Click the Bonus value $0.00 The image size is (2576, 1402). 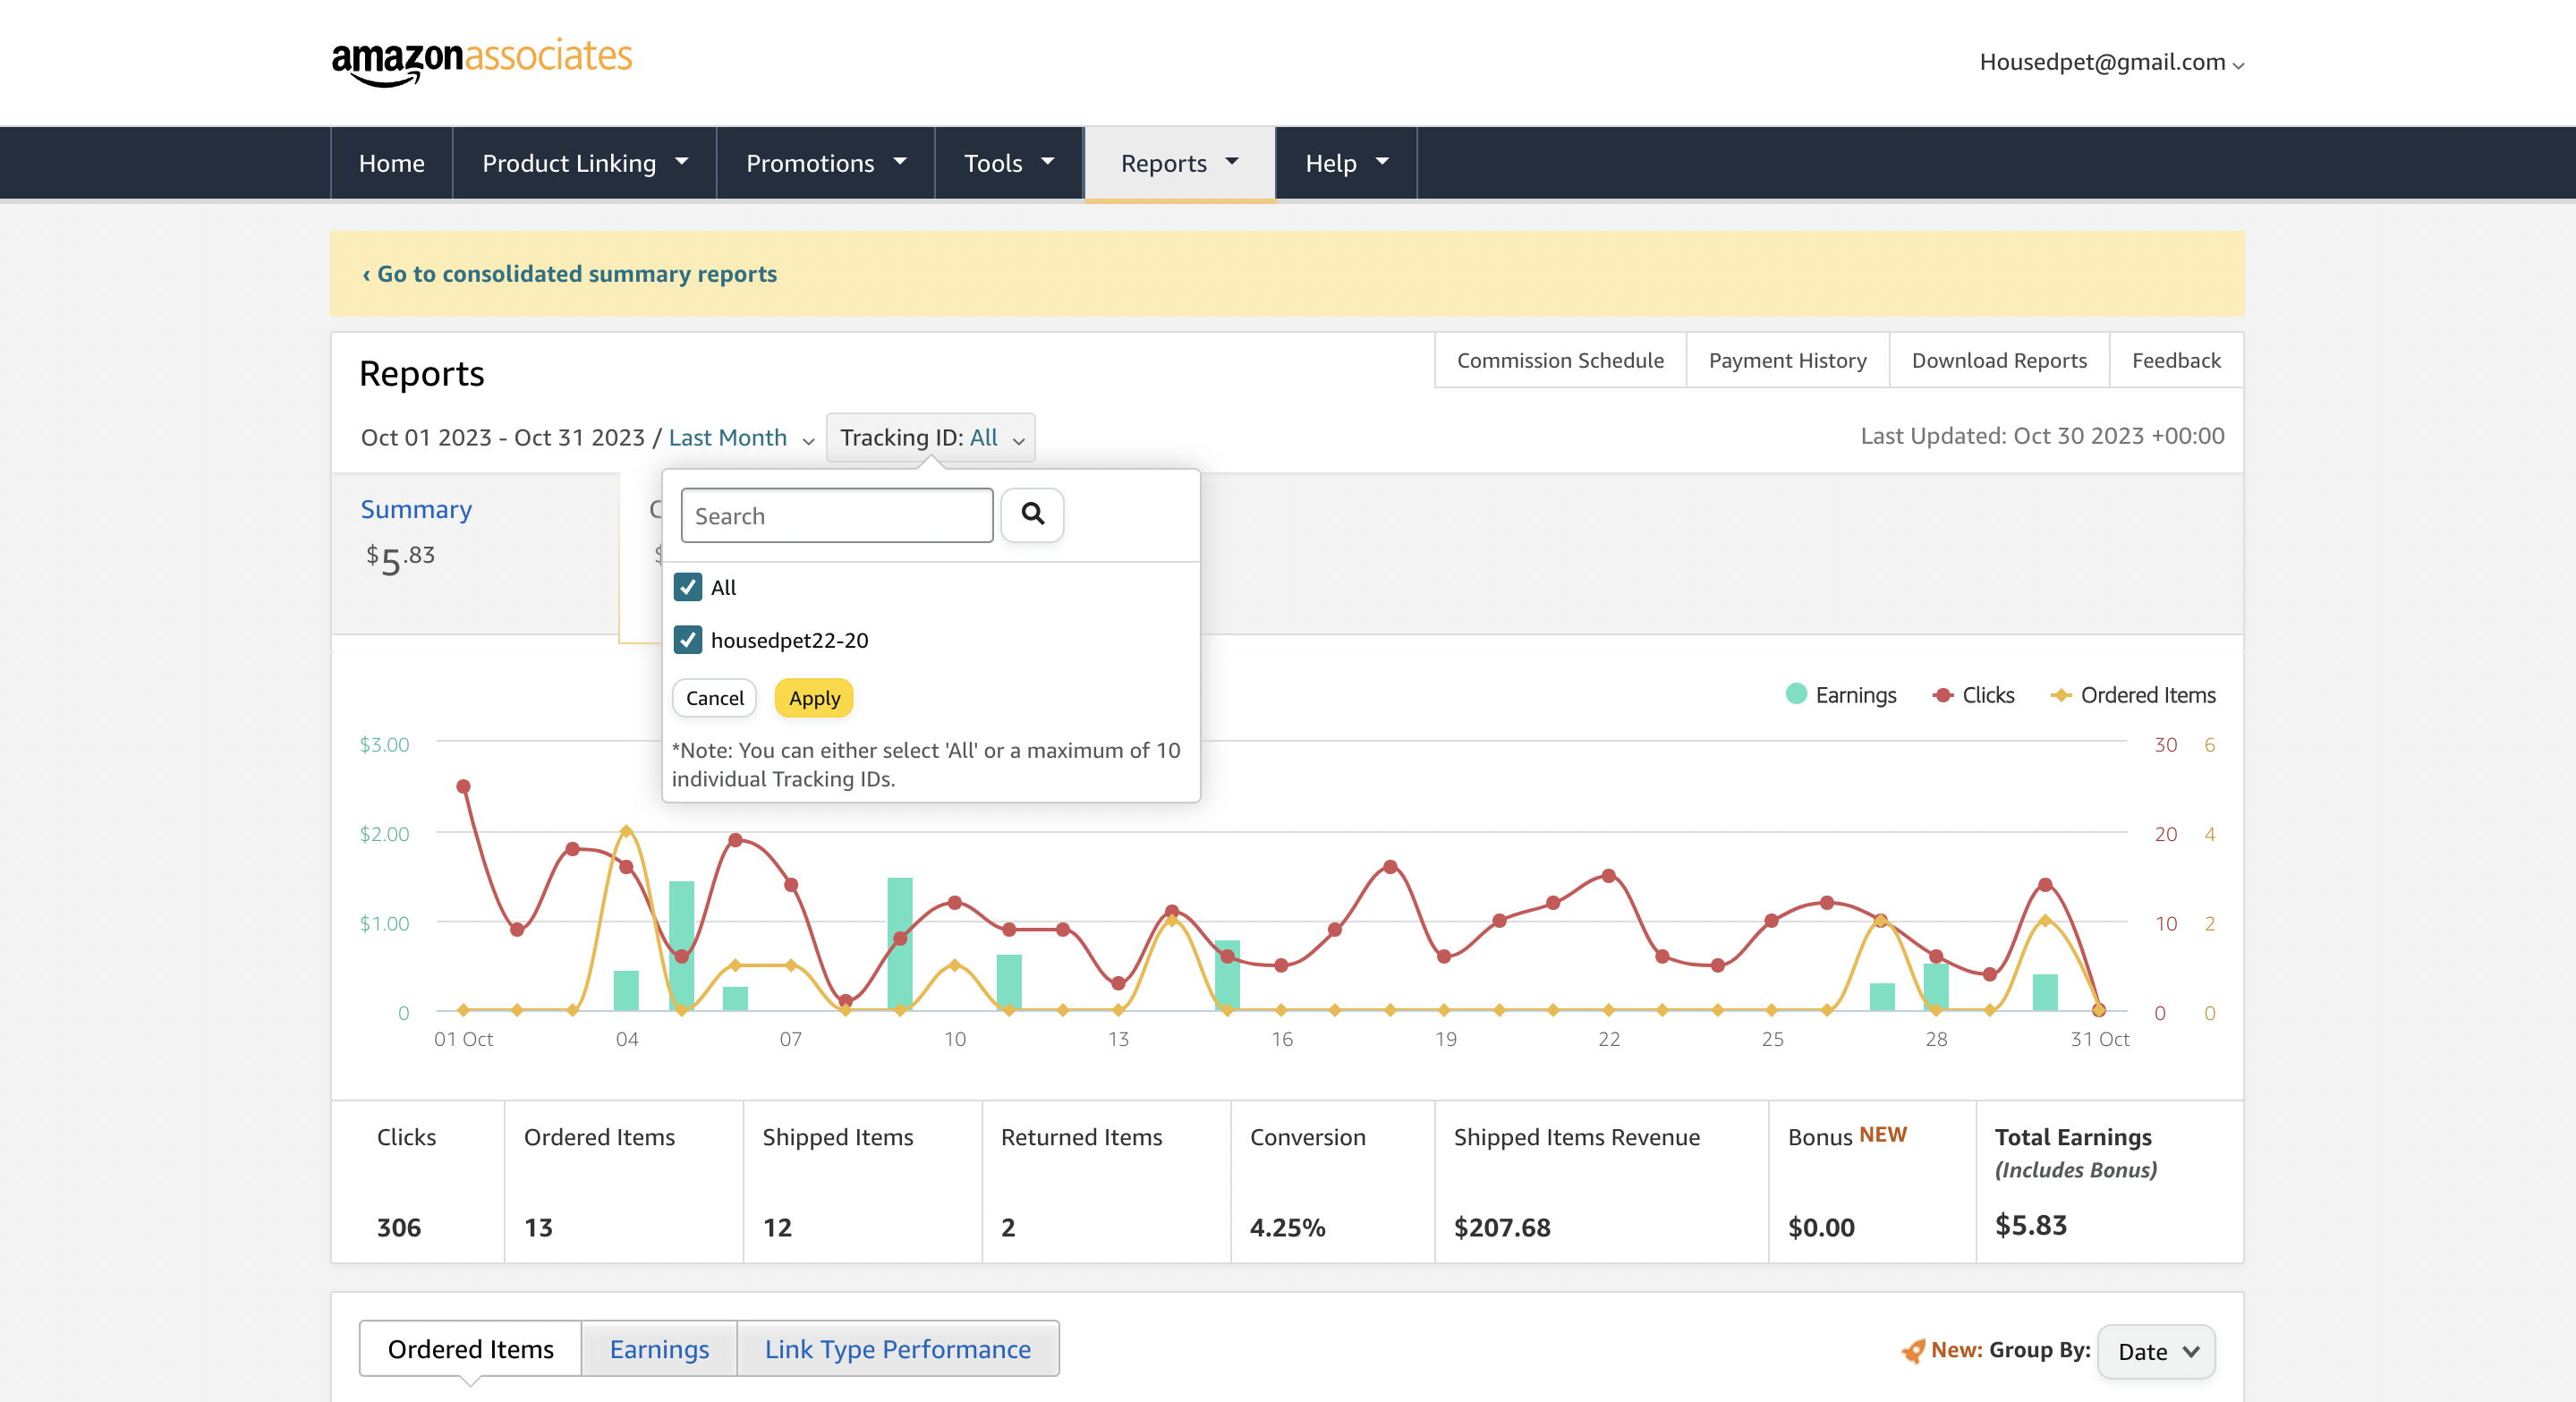pos(1821,1227)
